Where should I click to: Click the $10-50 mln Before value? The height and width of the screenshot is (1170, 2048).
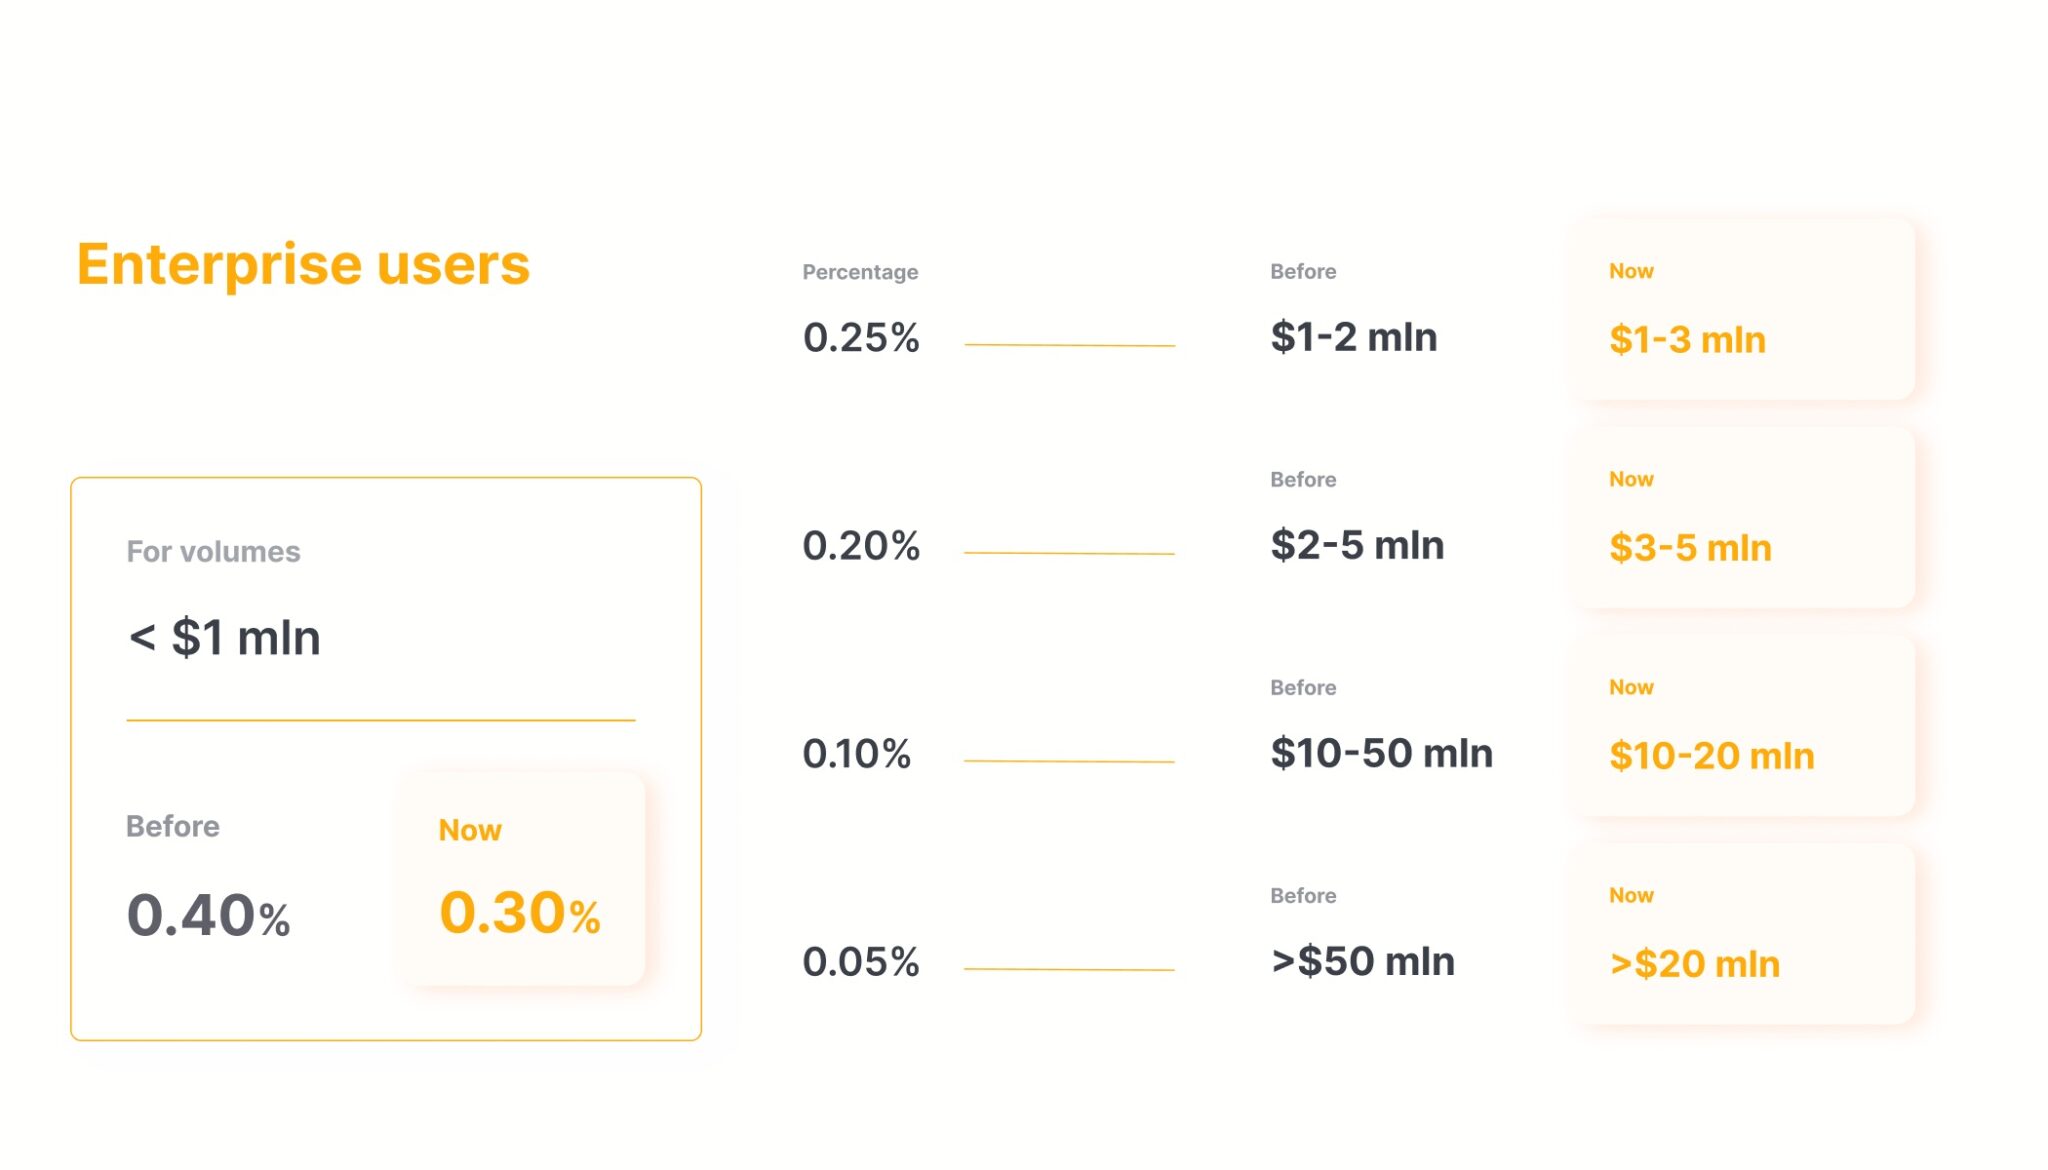click(x=1381, y=754)
